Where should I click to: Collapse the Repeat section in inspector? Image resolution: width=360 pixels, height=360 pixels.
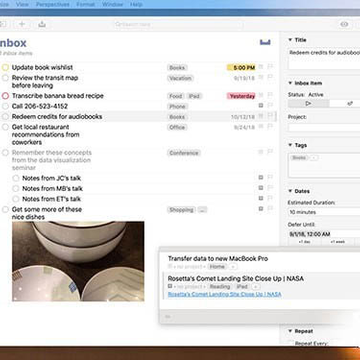click(x=290, y=331)
